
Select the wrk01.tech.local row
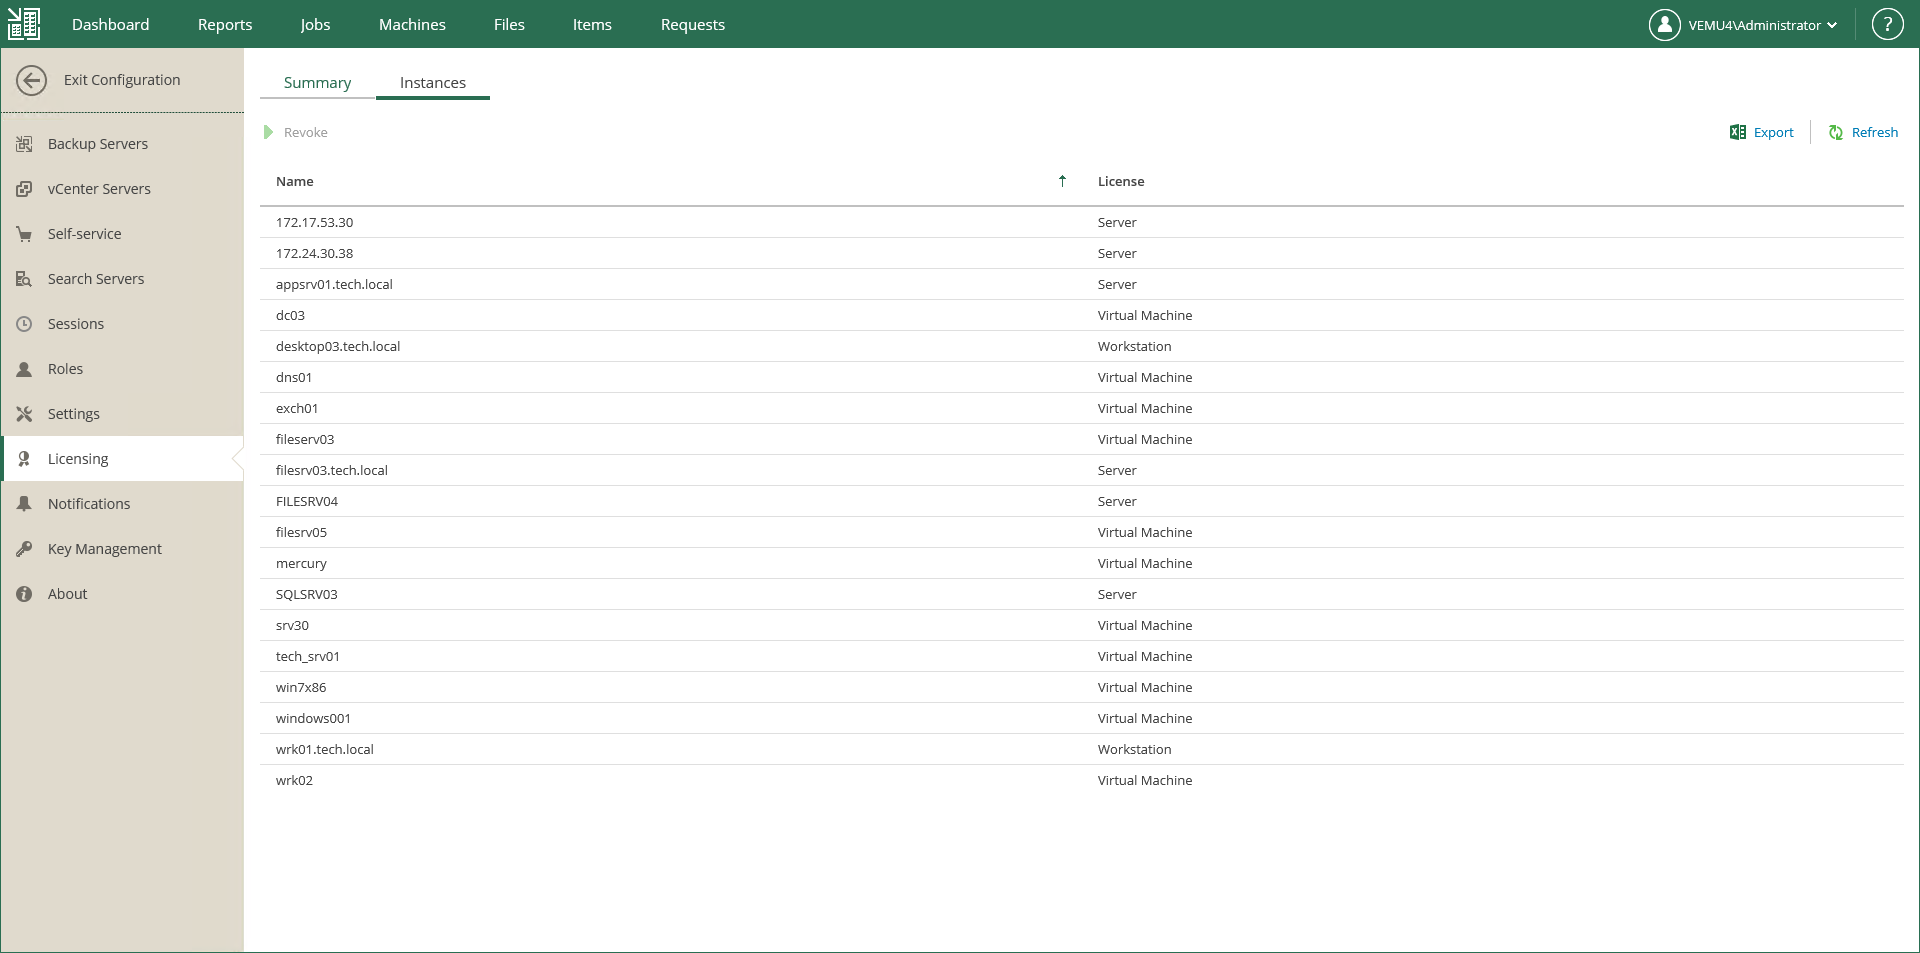tap(1081, 749)
